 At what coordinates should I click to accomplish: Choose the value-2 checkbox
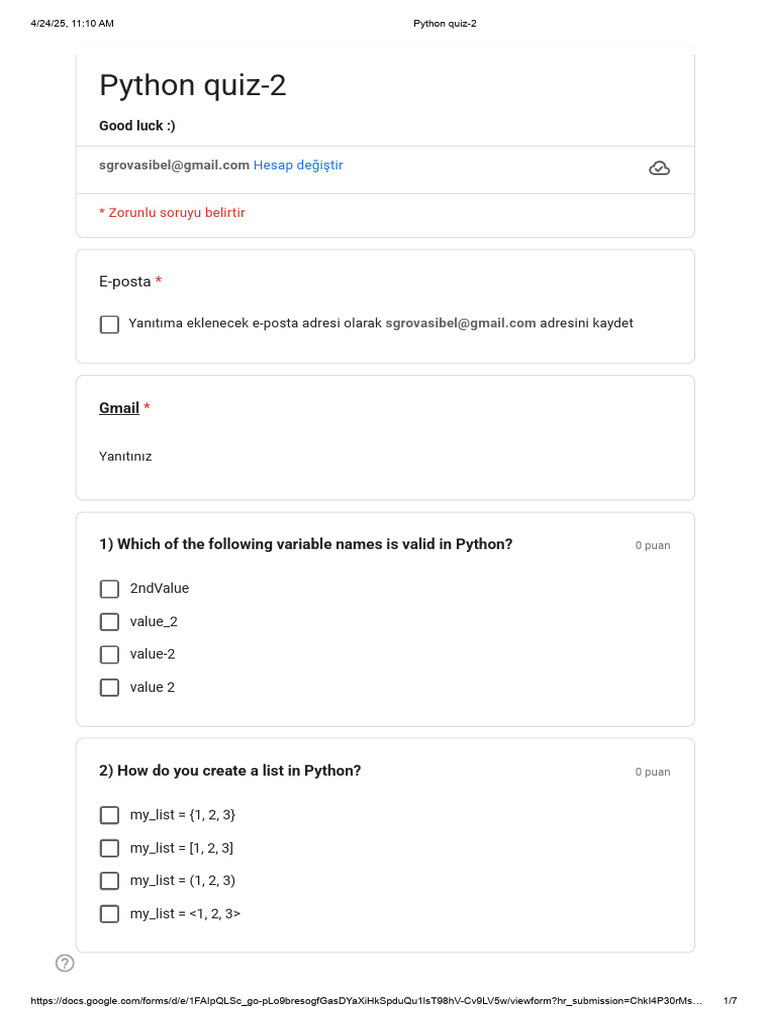(x=110, y=654)
